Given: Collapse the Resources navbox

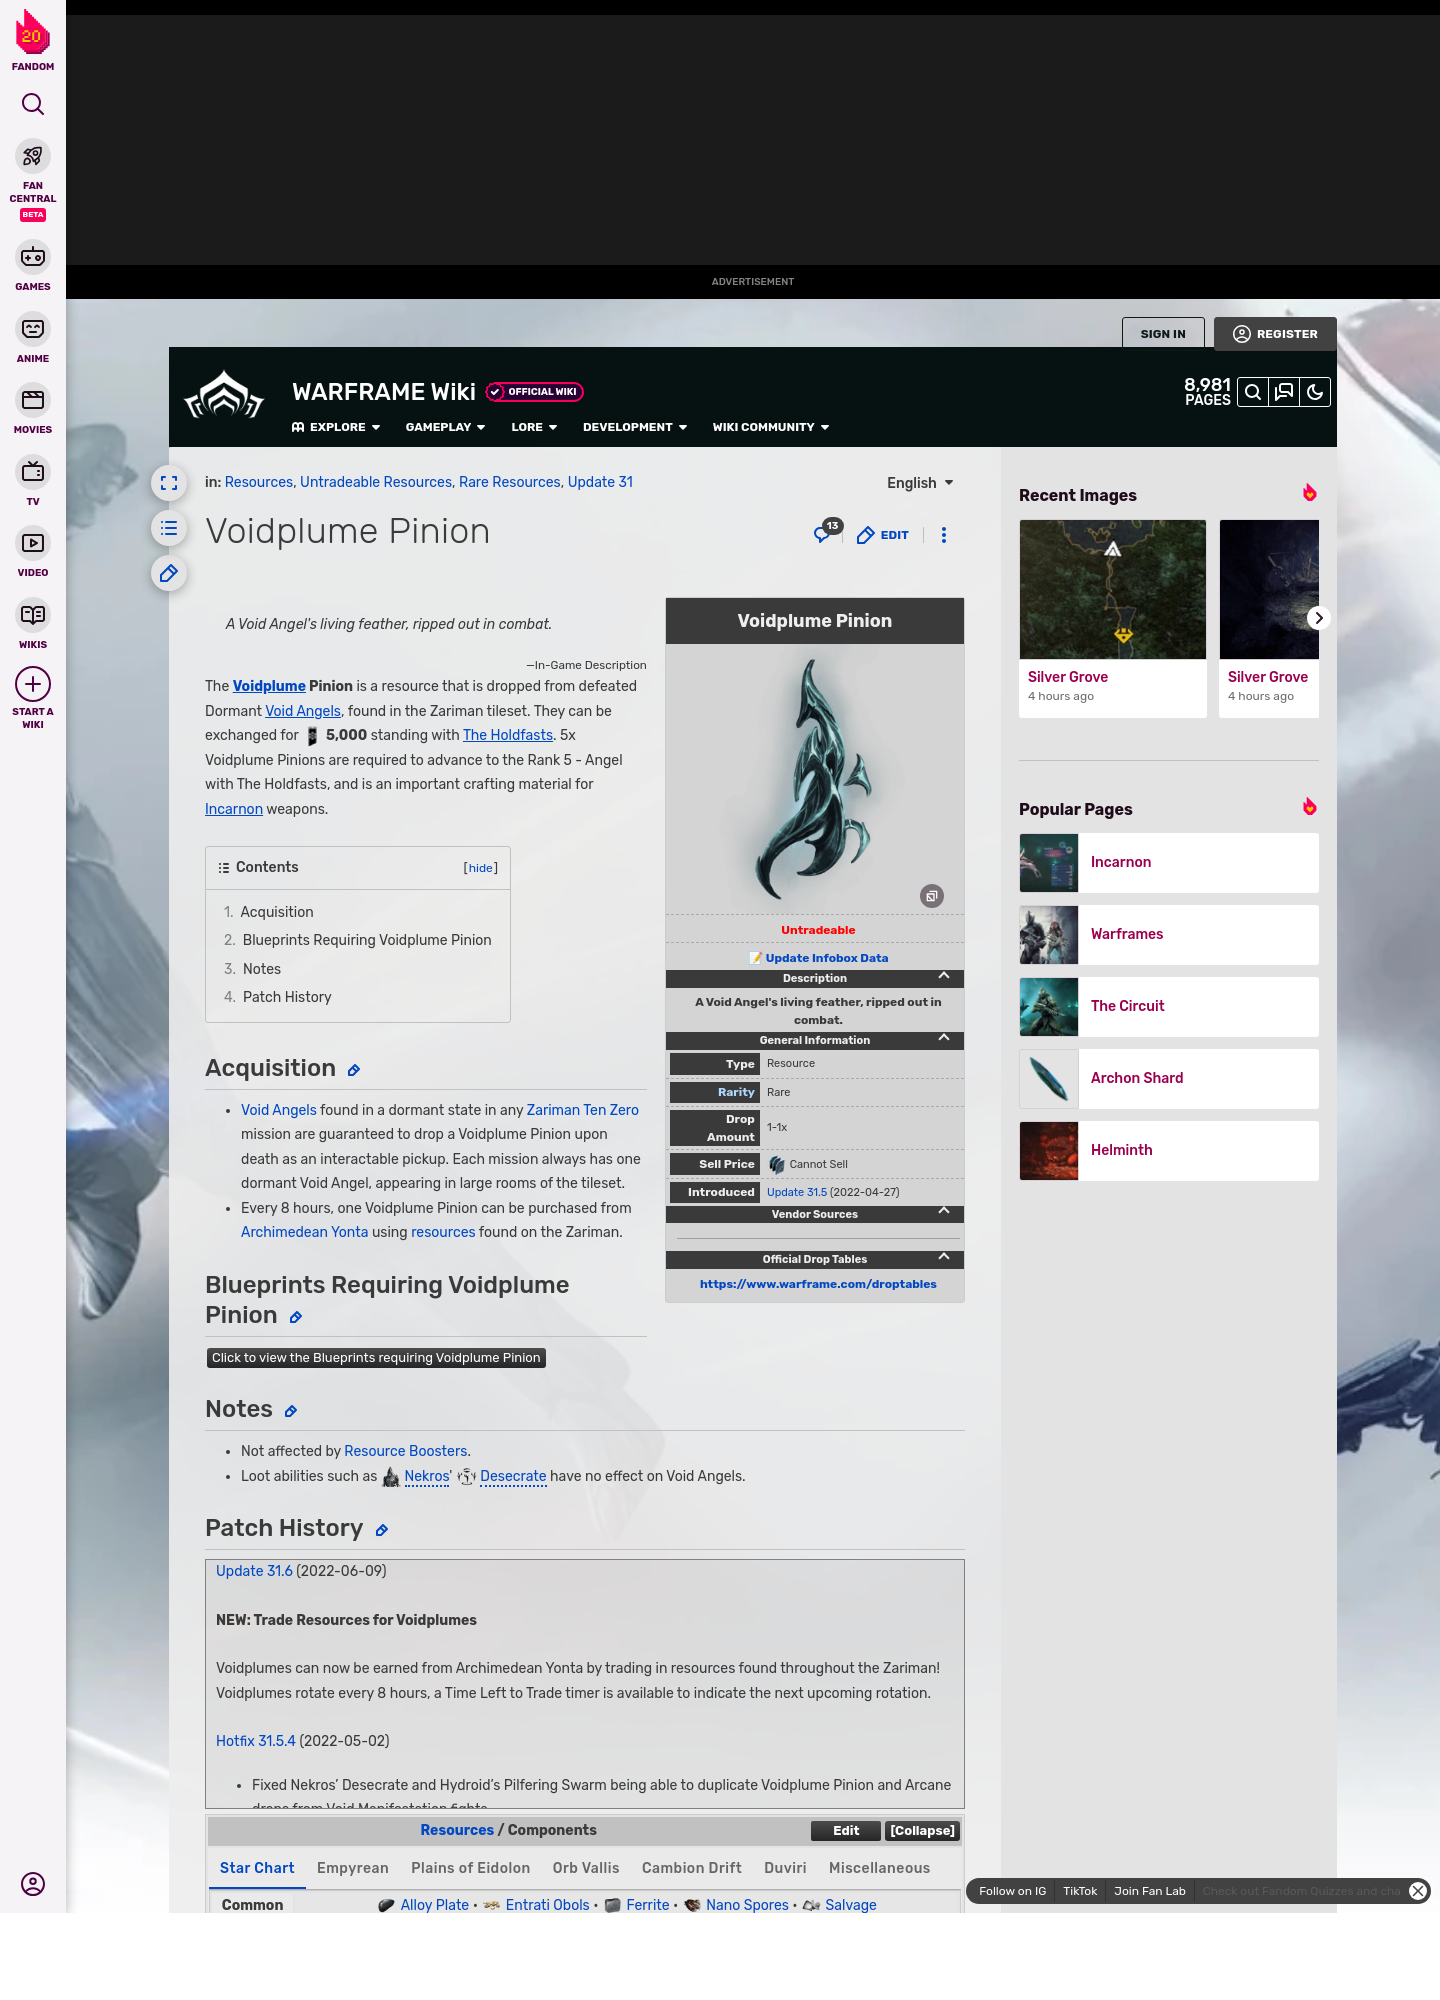Looking at the screenshot, I should [x=923, y=1831].
